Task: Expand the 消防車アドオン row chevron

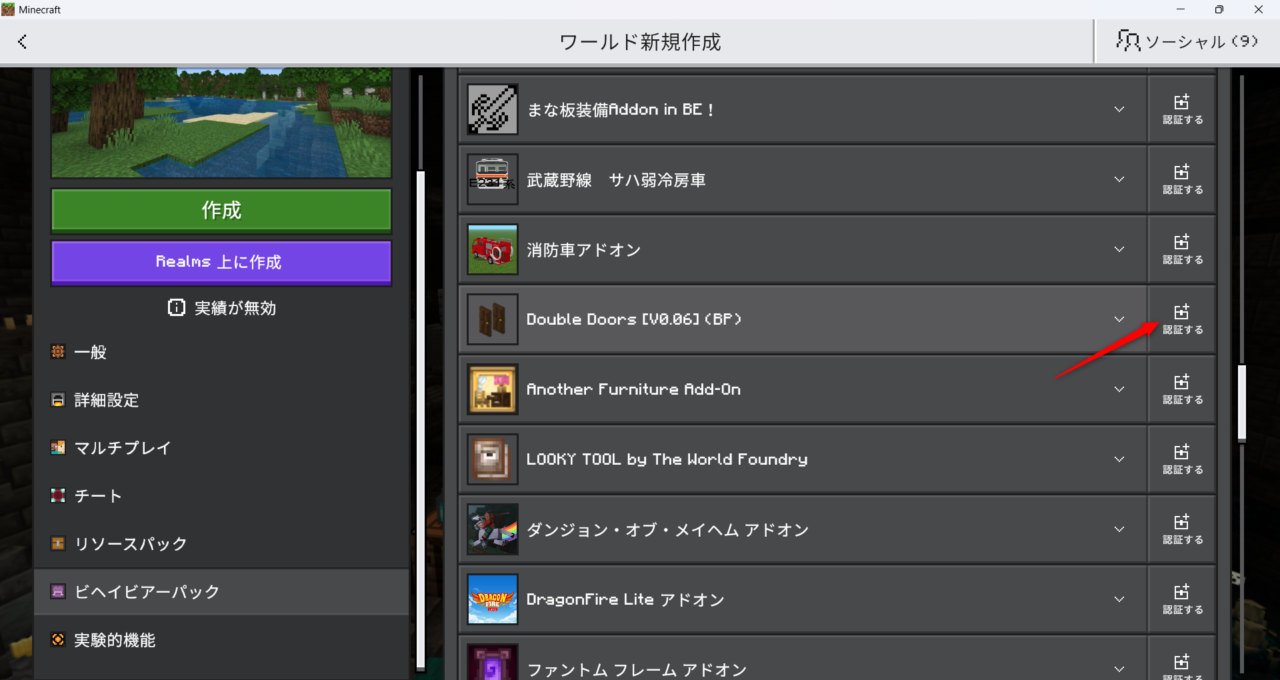Action: (x=1119, y=250)
